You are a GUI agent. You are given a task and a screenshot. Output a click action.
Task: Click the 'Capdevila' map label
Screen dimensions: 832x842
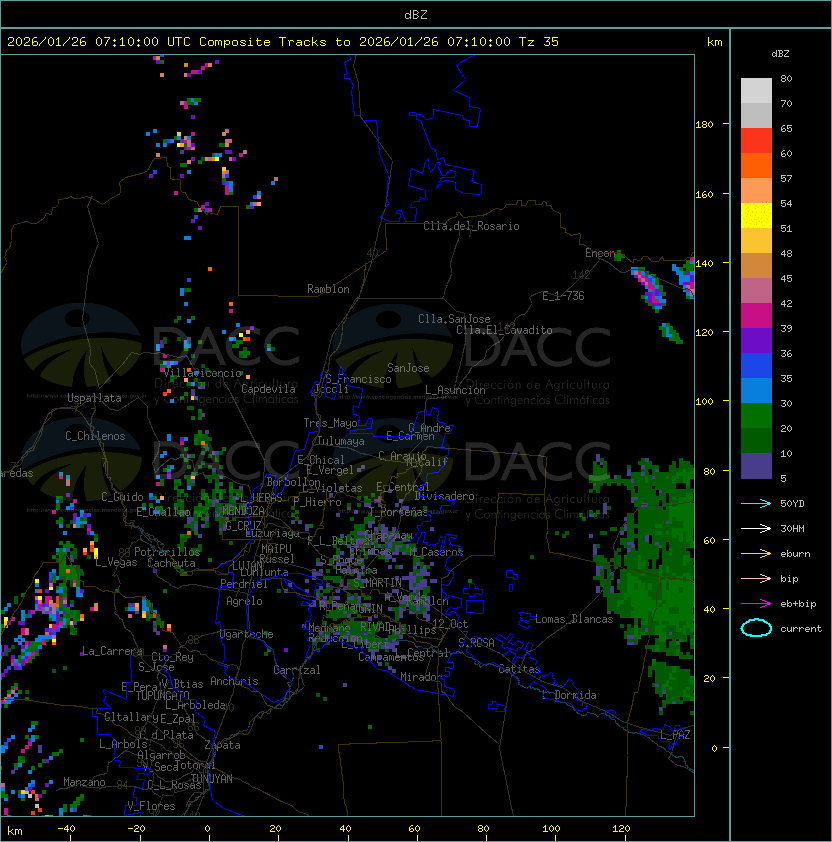268,389
